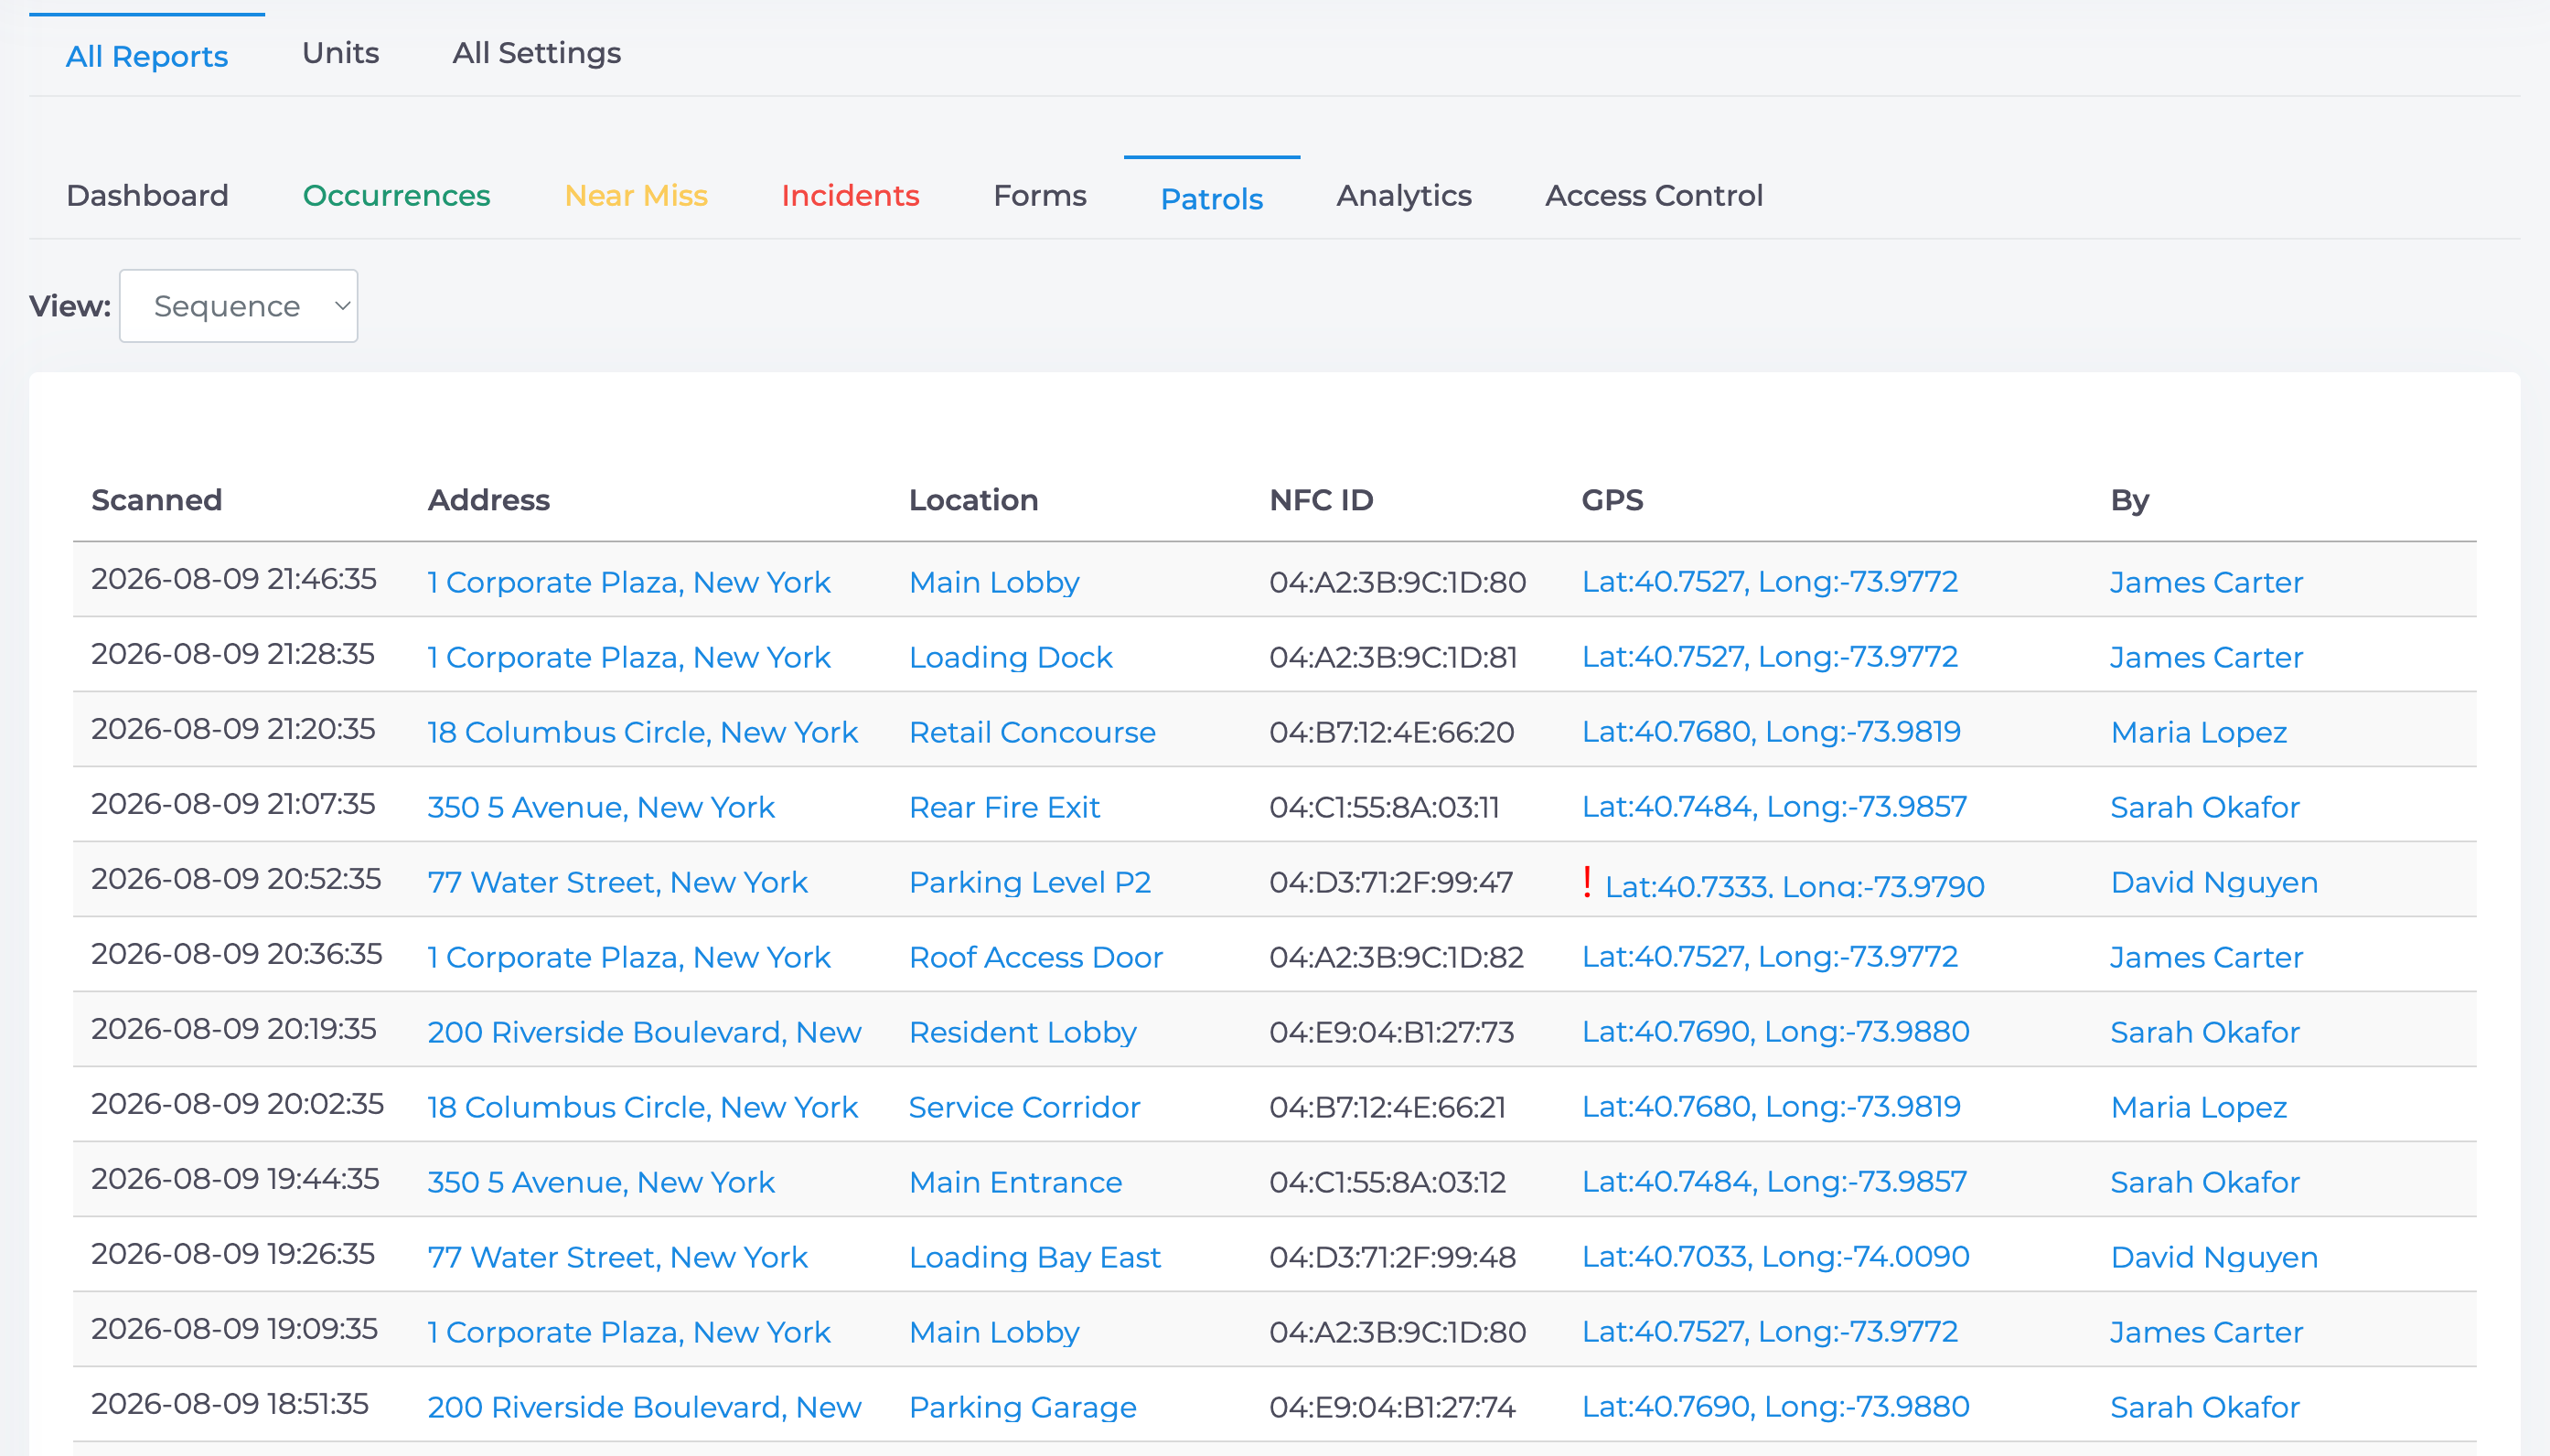Click the GPS column header
Viewport: 2550px width, 1456px height.
(1613, 500)
